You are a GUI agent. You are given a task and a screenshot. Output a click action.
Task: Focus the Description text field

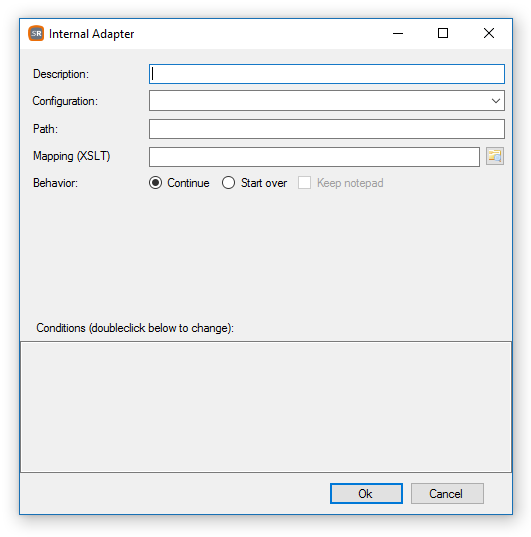(x=326, y=74)
